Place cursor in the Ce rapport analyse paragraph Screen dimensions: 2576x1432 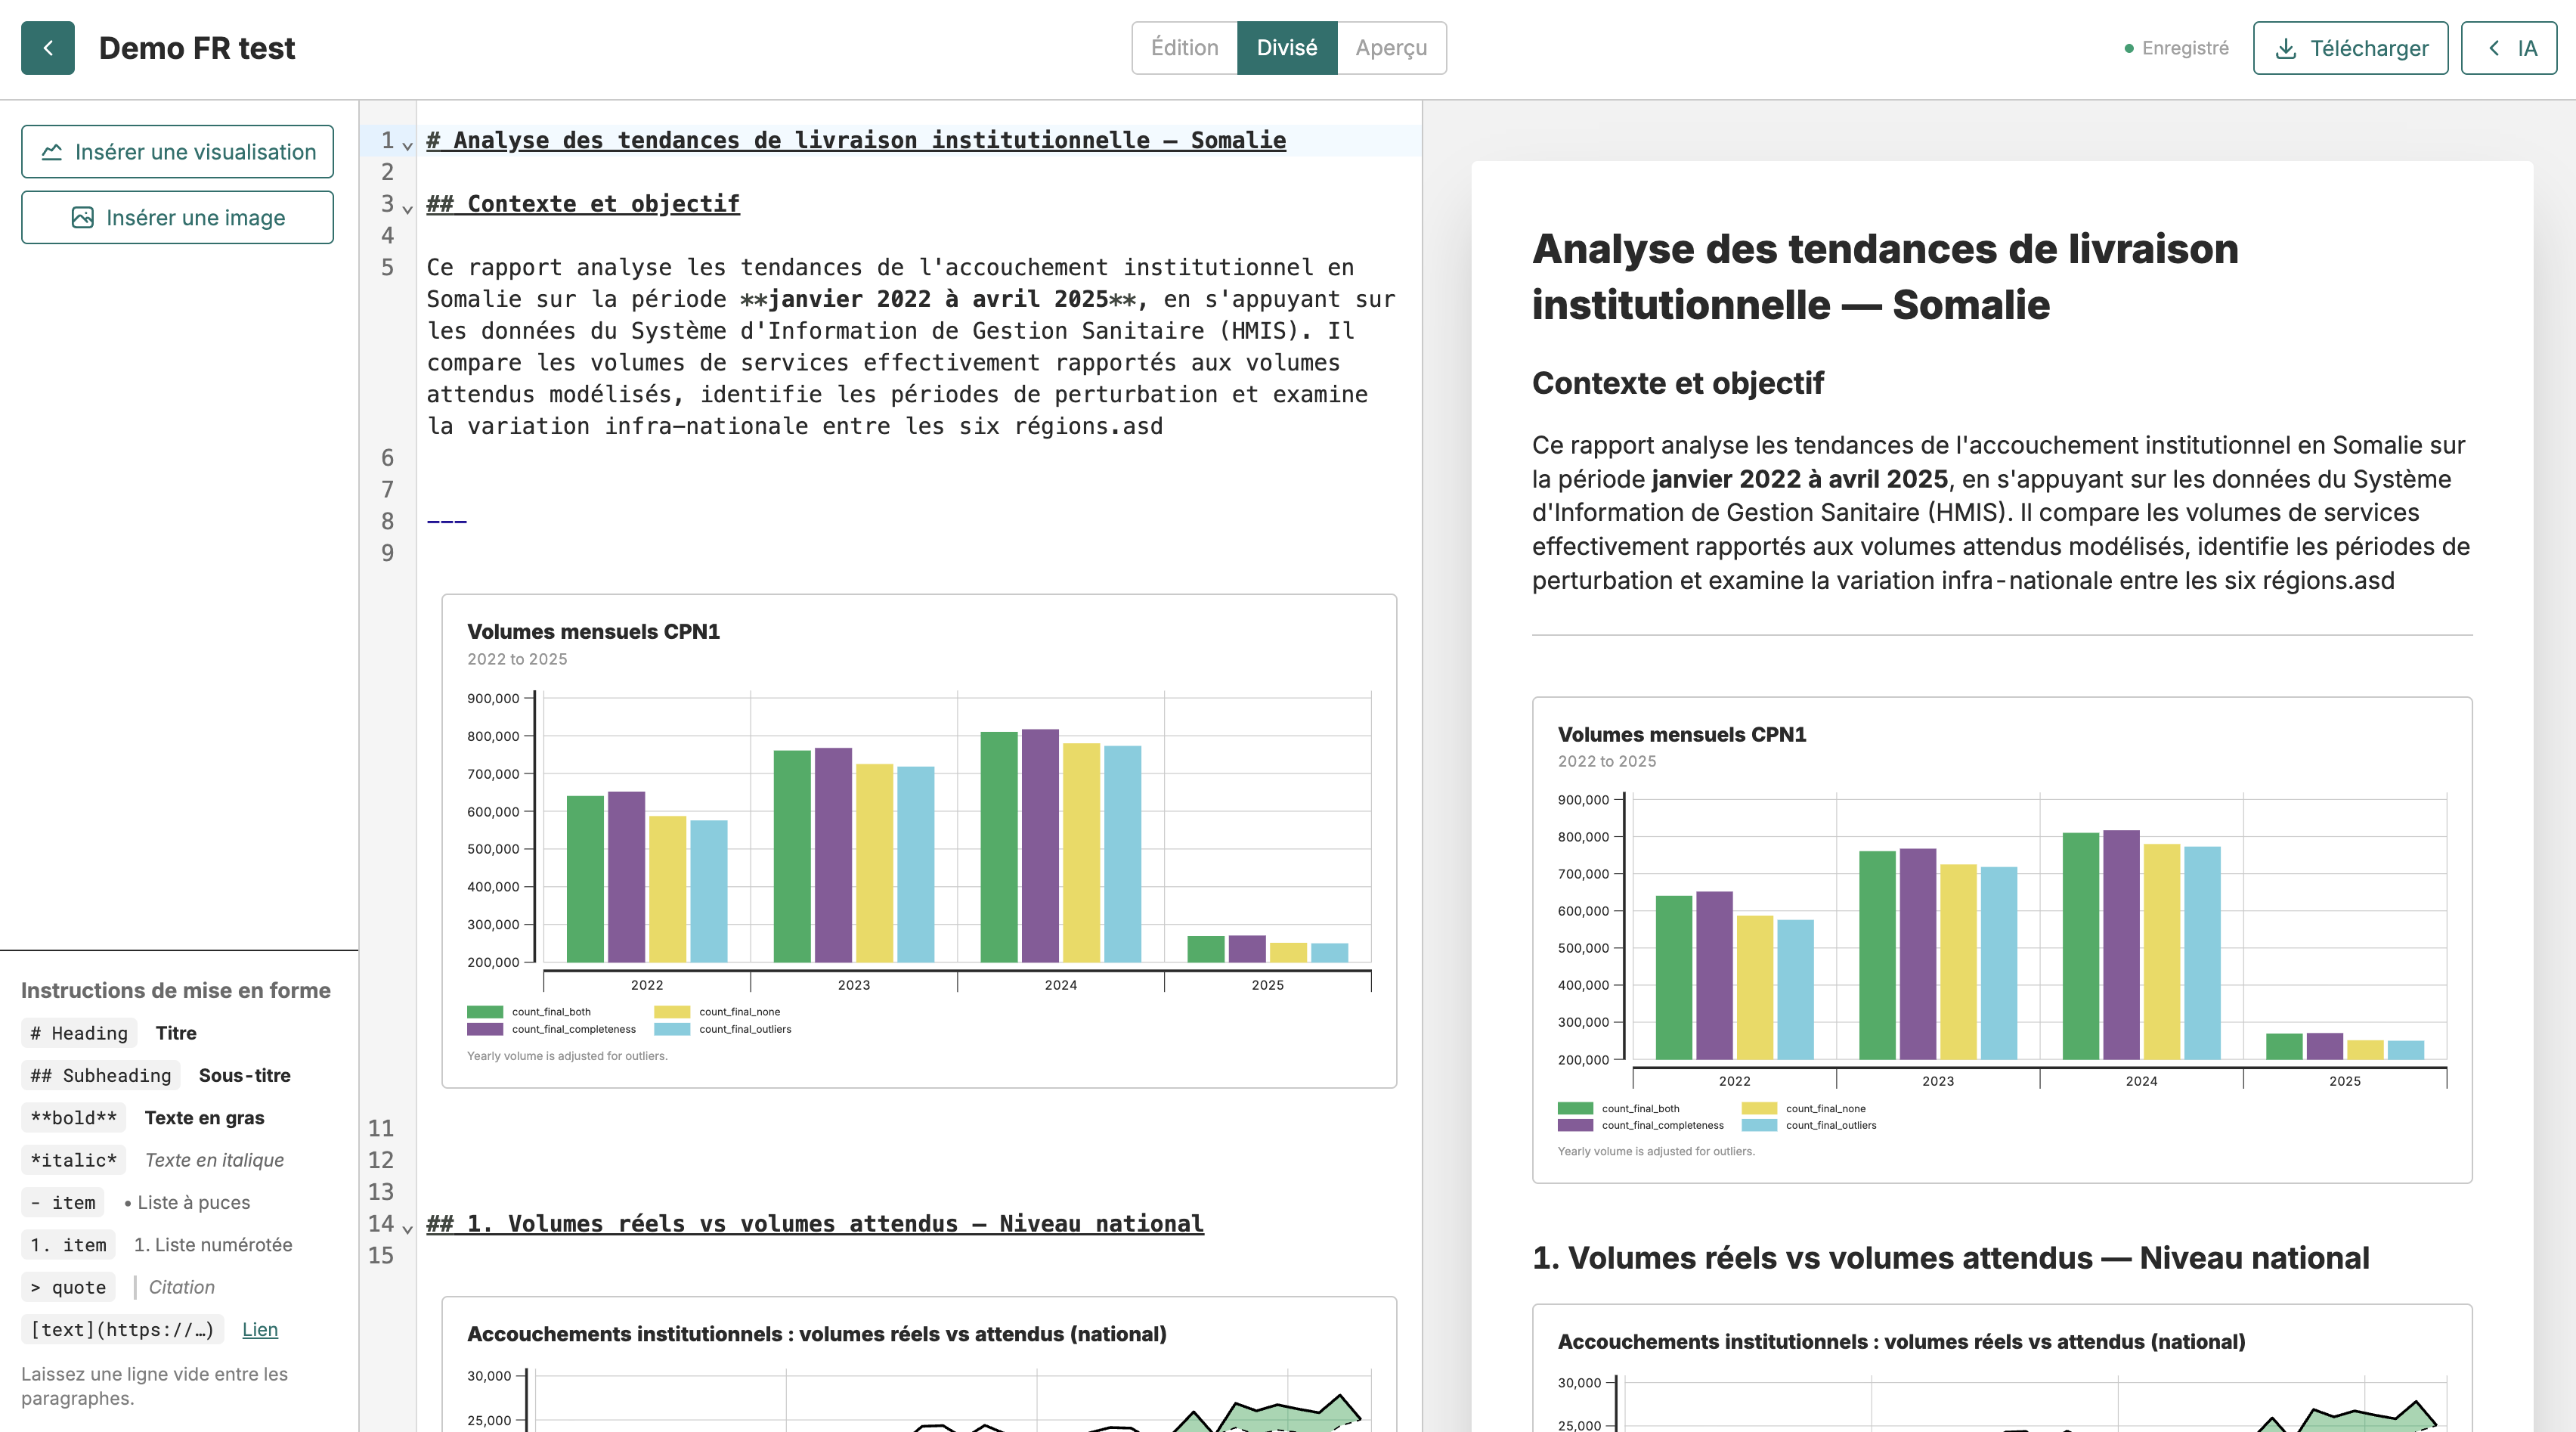(910, 346)
